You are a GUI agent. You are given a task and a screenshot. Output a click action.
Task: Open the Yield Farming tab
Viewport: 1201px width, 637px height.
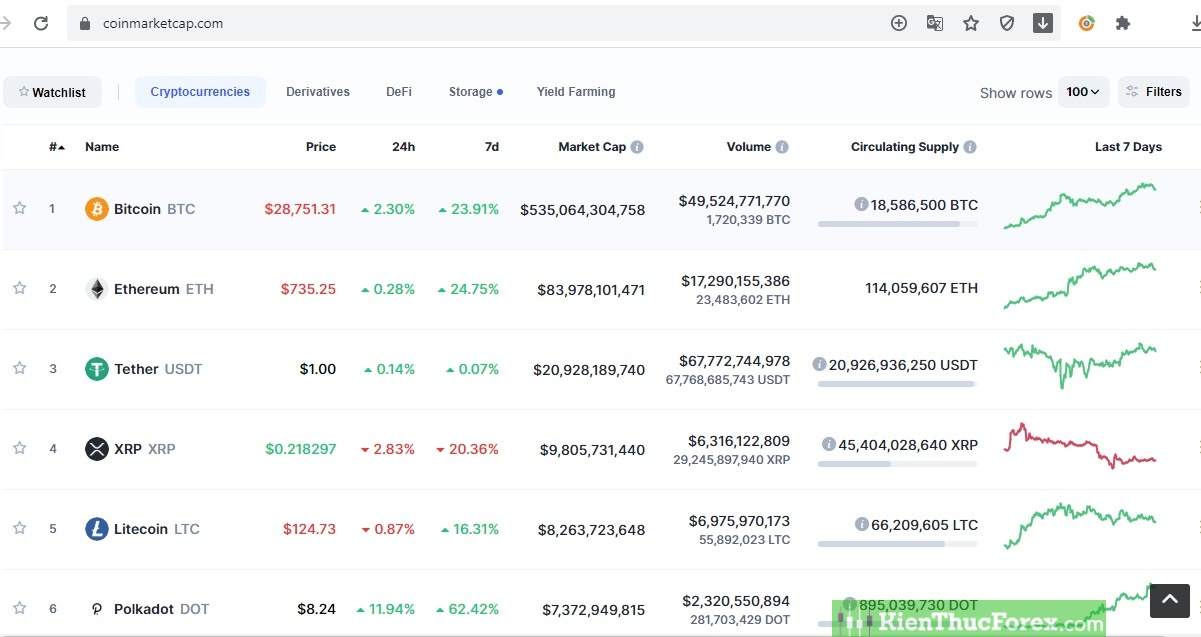click(576, 92)
